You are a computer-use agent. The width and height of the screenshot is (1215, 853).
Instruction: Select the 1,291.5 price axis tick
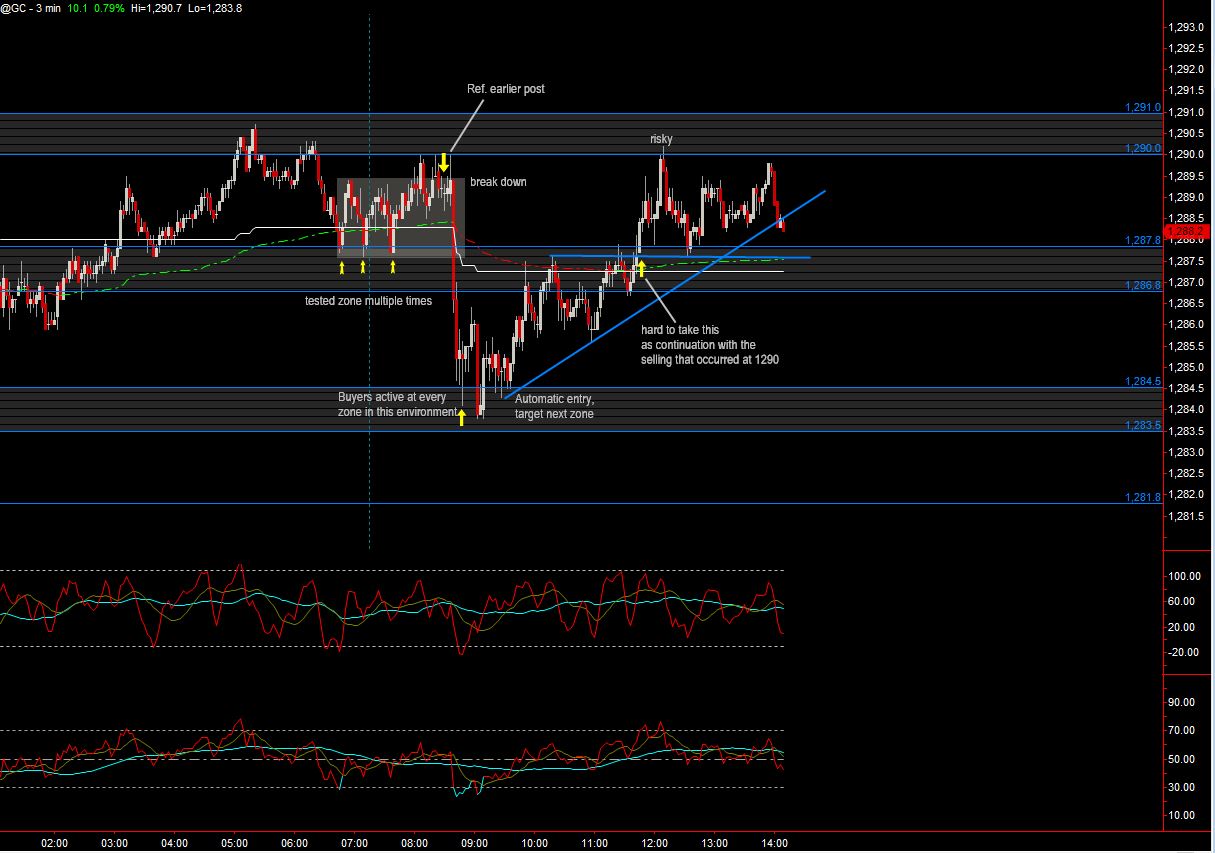tap(1186, 91)
